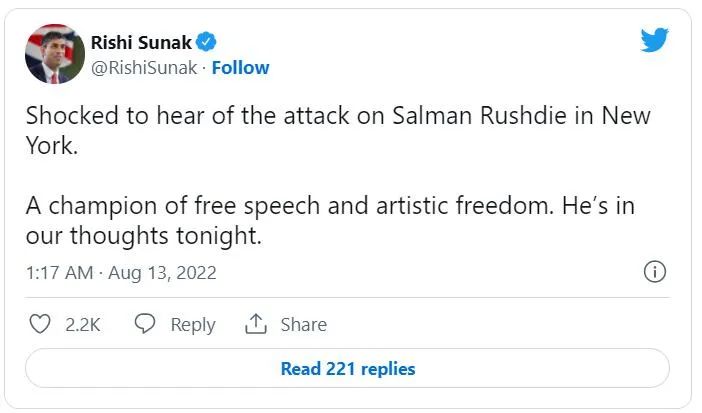The width and height of the screenshot is (702, 413).
Task: Click the Rishi Sunak display name
Action: click(x=141, y=42)
